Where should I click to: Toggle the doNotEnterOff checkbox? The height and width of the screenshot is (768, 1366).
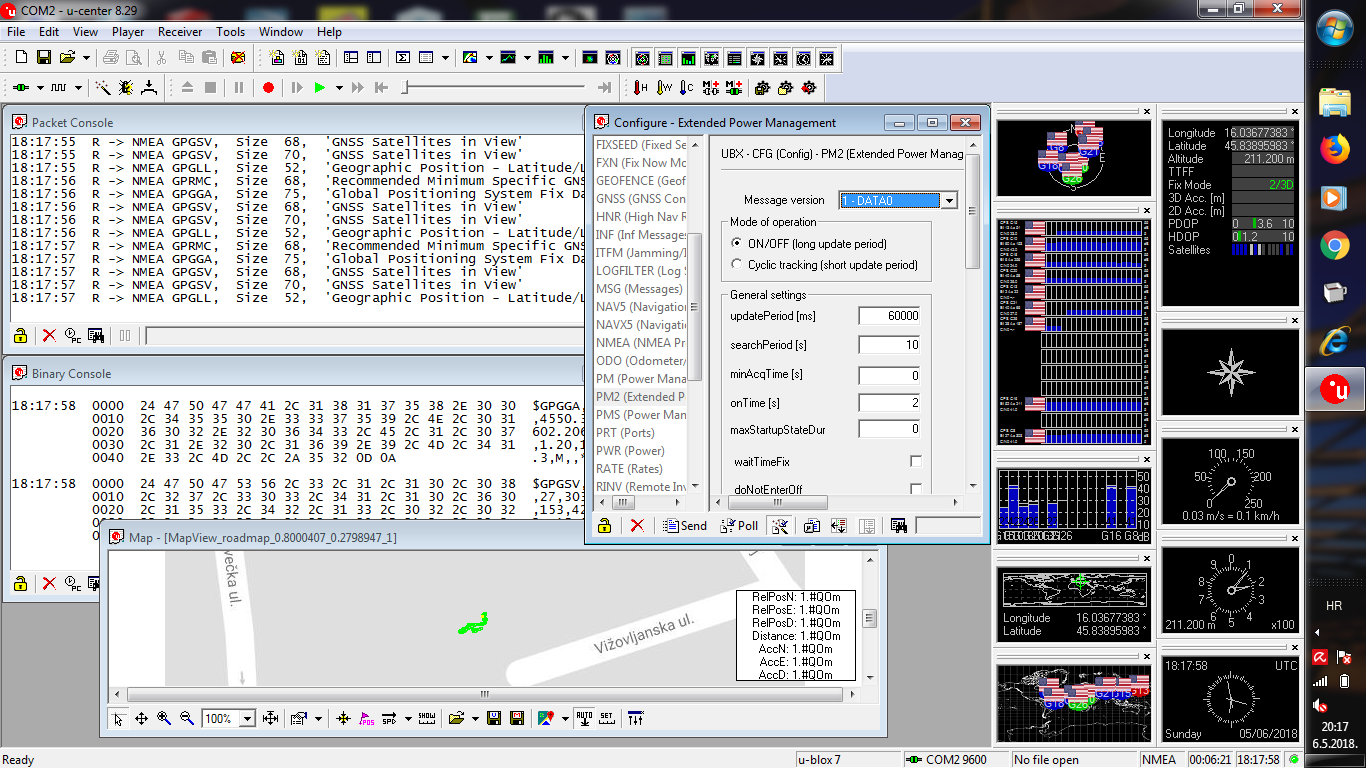915,489
